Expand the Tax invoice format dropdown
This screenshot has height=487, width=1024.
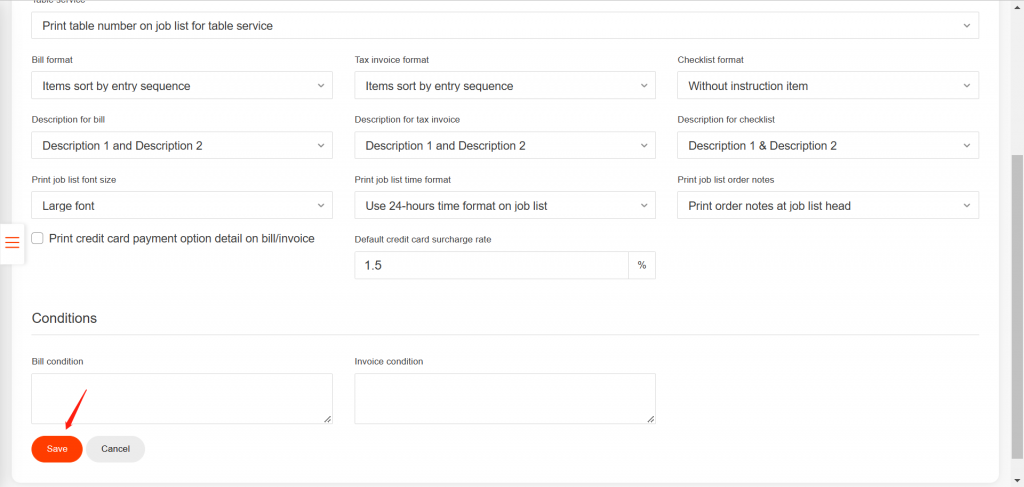pyautogui.click(x=505, y=86)
